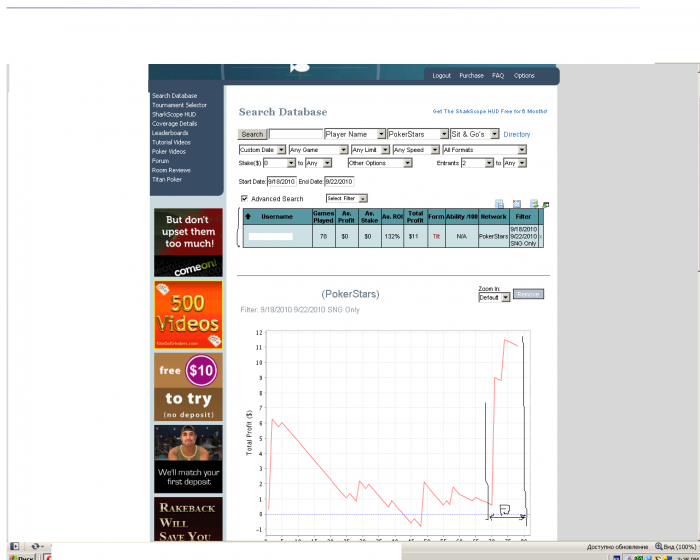Click FAQ in the top bar
The height and width of the screenshot is (560, 700).
click(498, 75)
